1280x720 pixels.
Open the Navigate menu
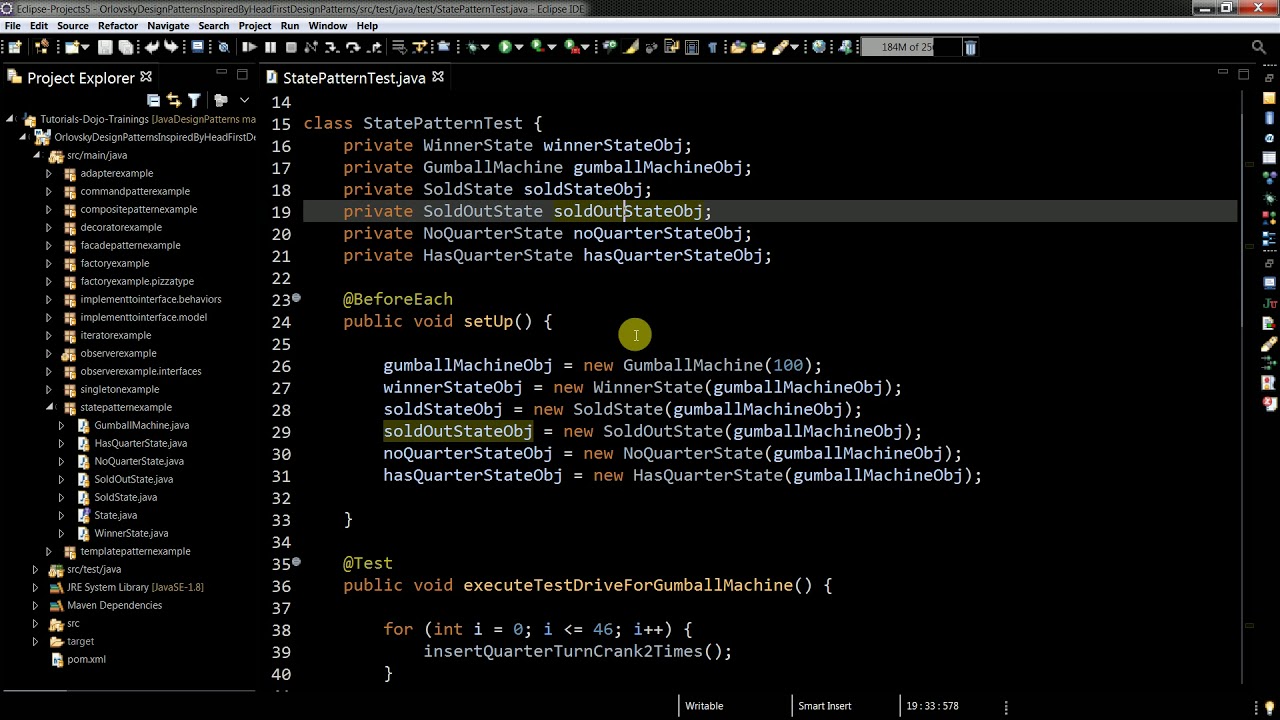(168, 26)
